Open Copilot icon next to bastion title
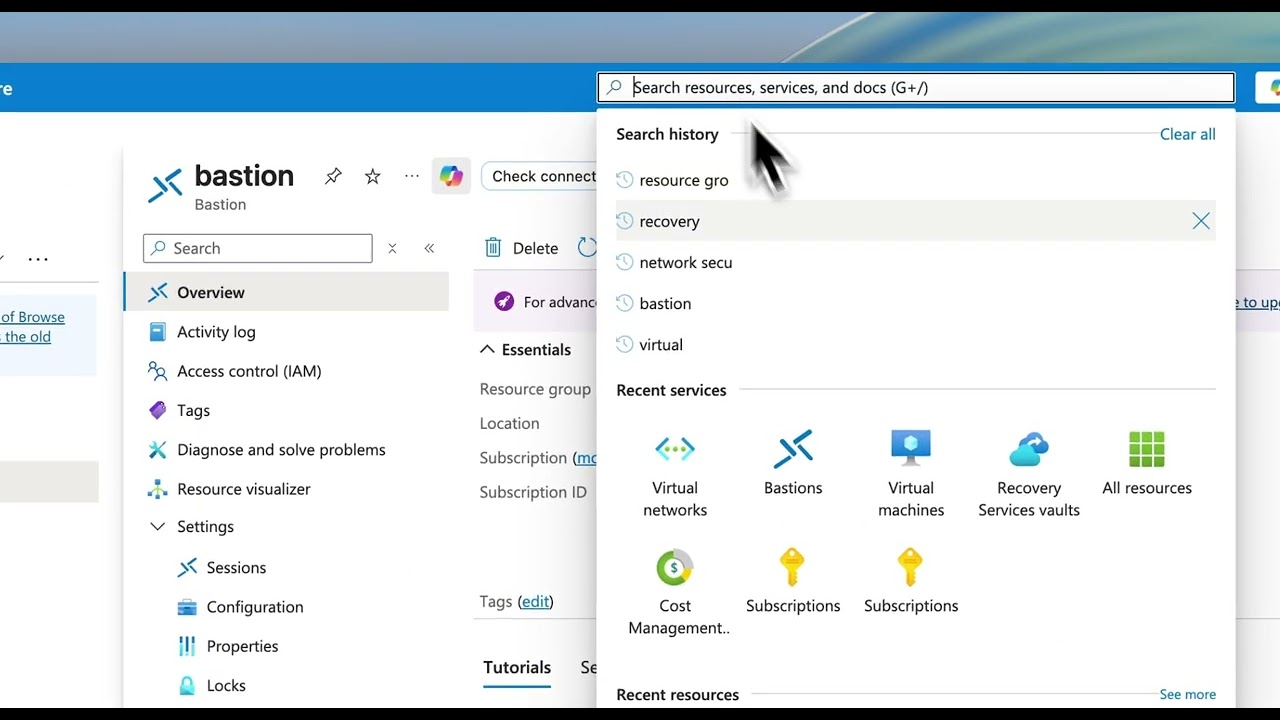Viewport: 1280px width, 720px height. click(451, 177)
